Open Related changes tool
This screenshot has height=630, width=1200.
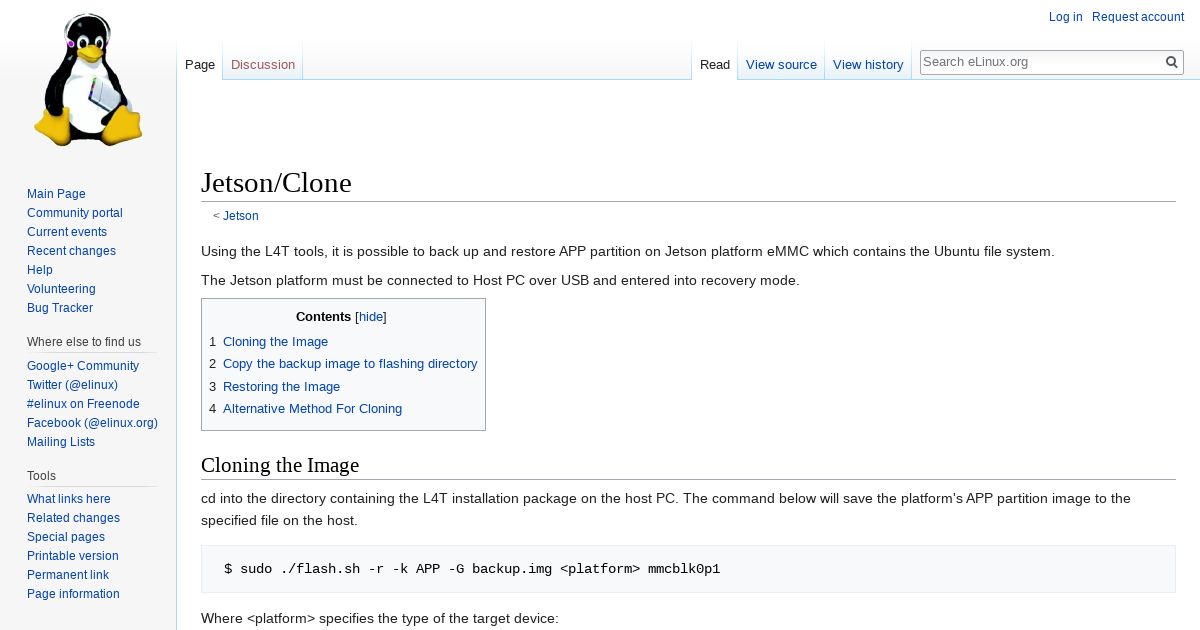[73, 518]
